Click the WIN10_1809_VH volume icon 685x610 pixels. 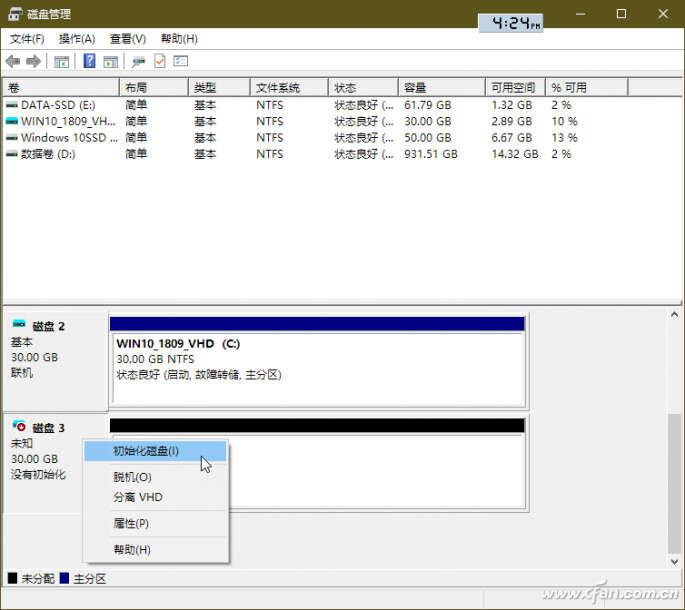coord(12,121)
